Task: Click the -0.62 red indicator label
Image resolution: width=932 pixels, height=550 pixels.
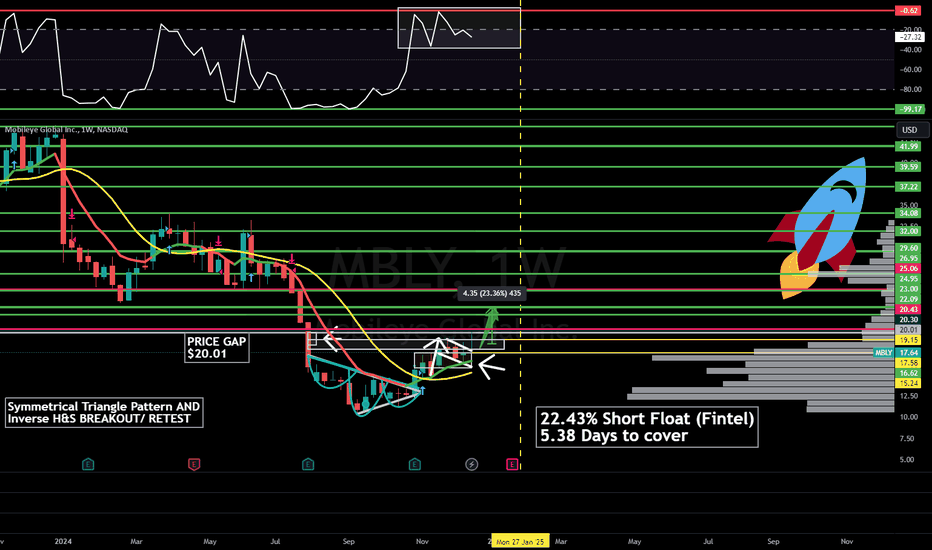Action: (x=909, y=11)
